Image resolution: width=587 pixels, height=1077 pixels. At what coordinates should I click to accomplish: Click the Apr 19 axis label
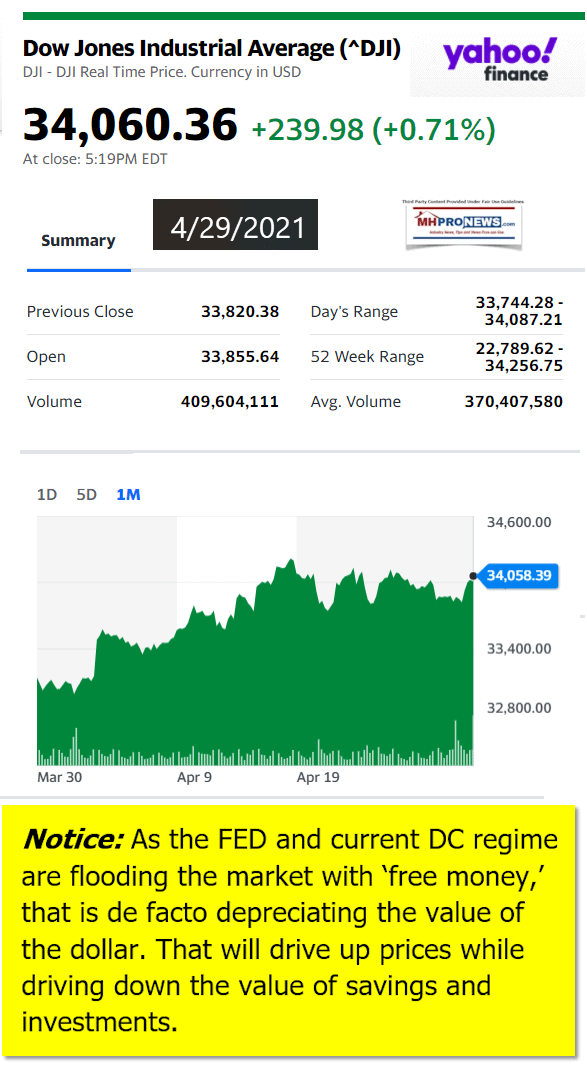click(x=318, y=778)
